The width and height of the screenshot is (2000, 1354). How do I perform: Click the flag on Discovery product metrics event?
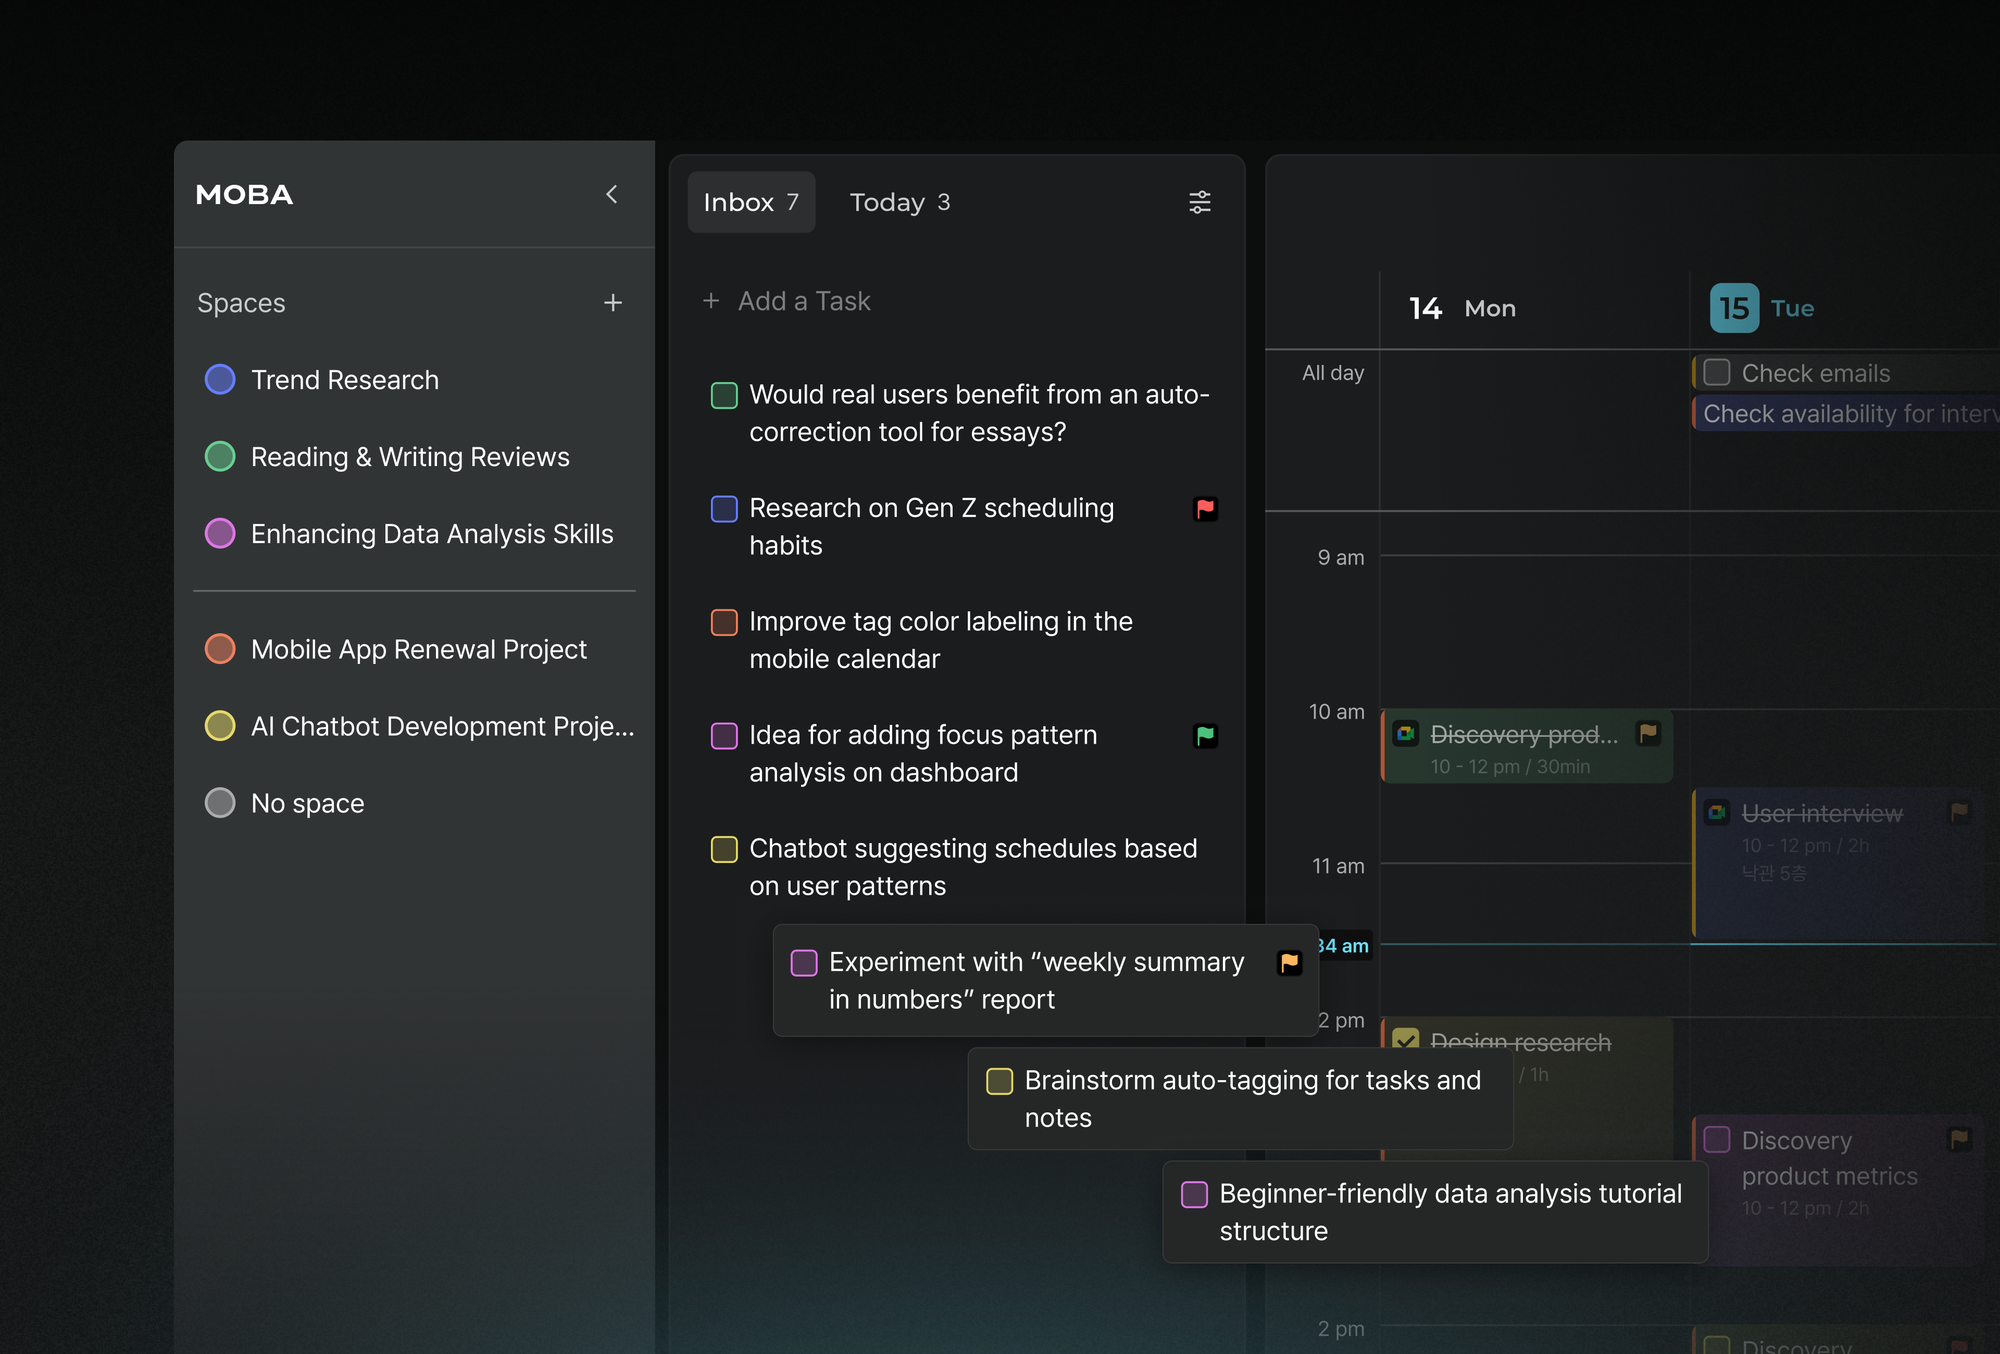1960,1138
